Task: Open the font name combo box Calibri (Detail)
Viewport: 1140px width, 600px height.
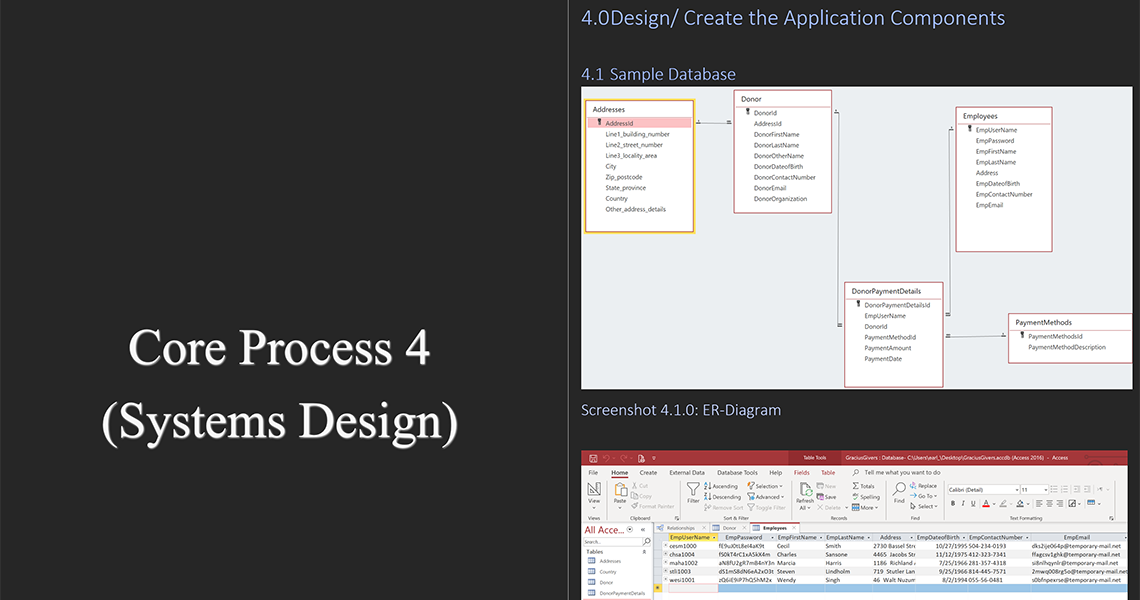Action: click(x=983, y=489)
